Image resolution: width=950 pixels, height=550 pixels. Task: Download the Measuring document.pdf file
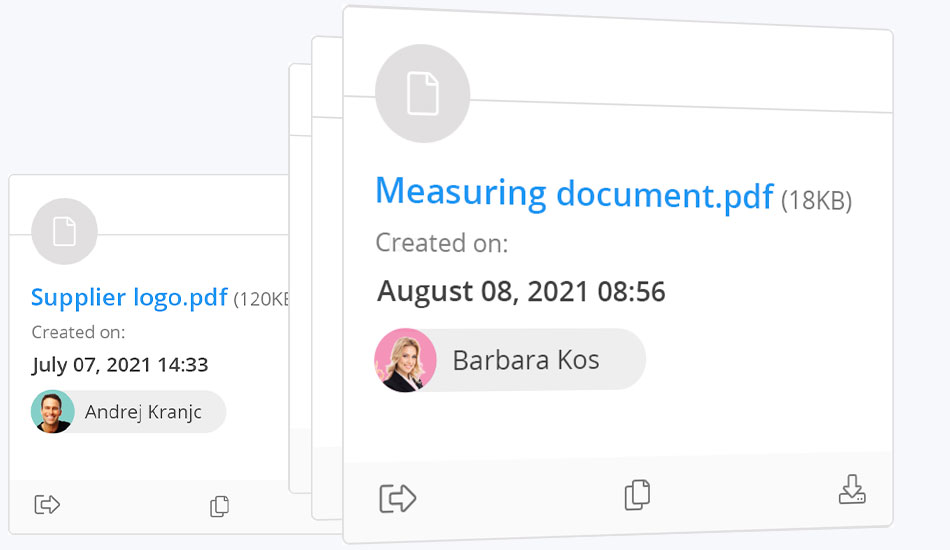point(852,490)
